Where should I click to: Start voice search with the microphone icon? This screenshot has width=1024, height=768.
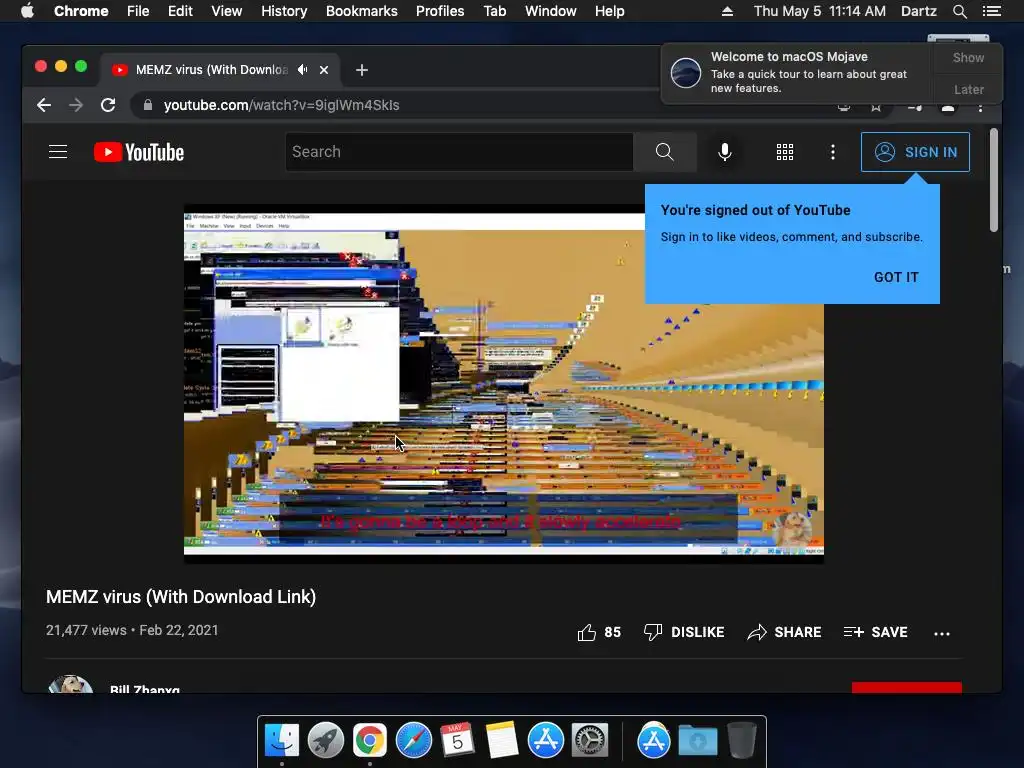point(725,152)
